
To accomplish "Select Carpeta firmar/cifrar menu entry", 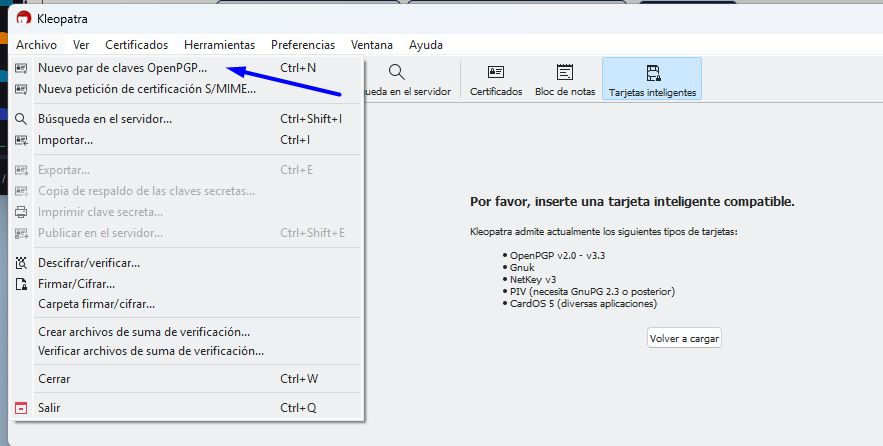I will [186, 304].
